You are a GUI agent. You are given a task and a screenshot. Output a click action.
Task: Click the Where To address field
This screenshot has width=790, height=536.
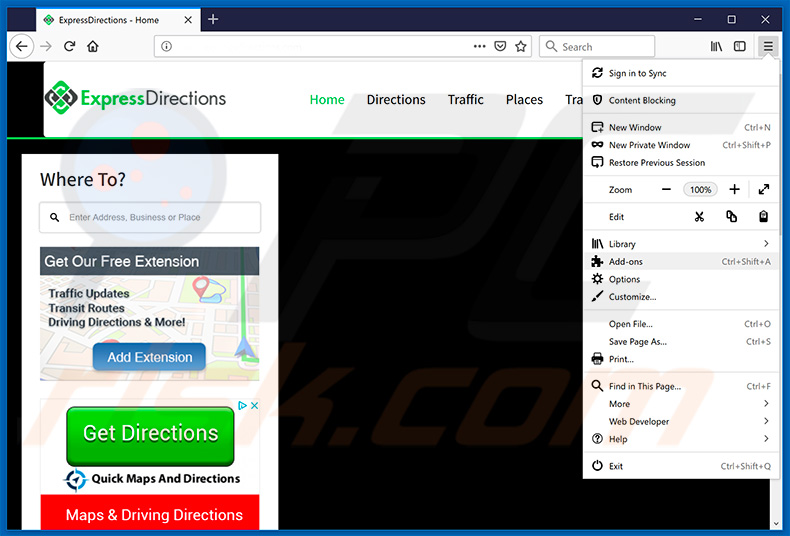(150, 218)
